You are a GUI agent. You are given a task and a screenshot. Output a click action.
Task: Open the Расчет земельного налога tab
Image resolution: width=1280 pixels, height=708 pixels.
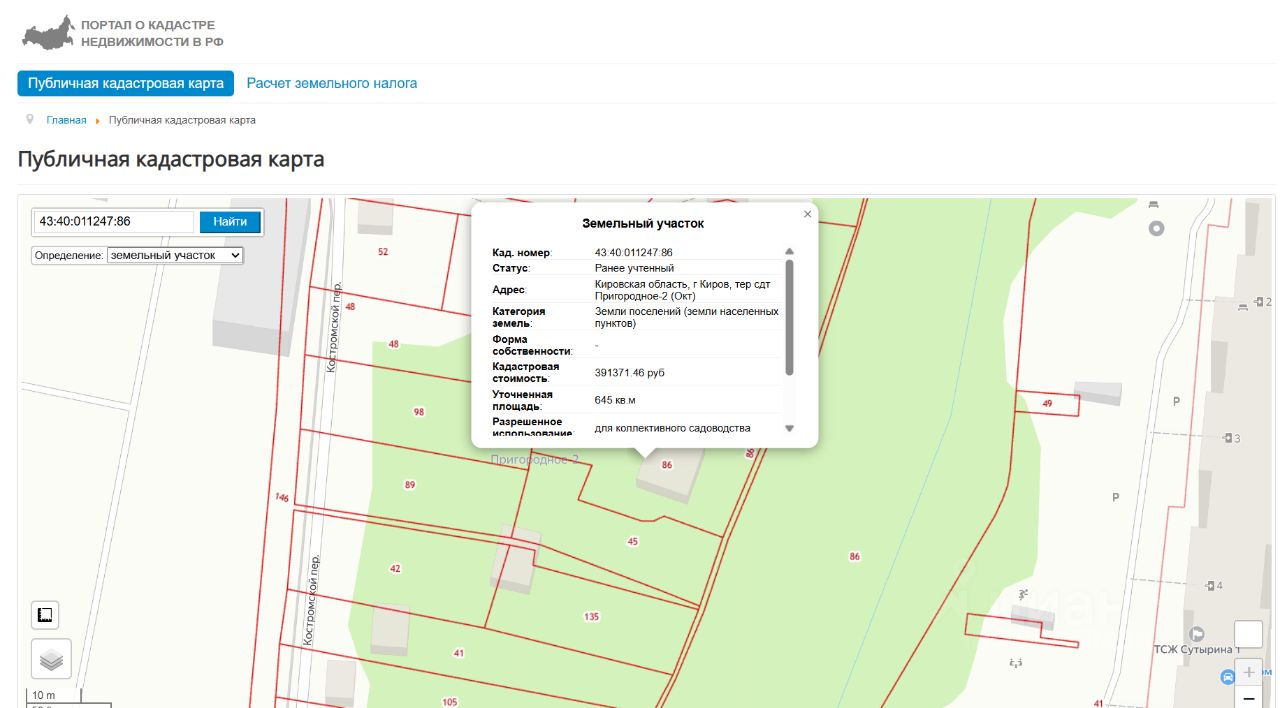click(332, 83)
